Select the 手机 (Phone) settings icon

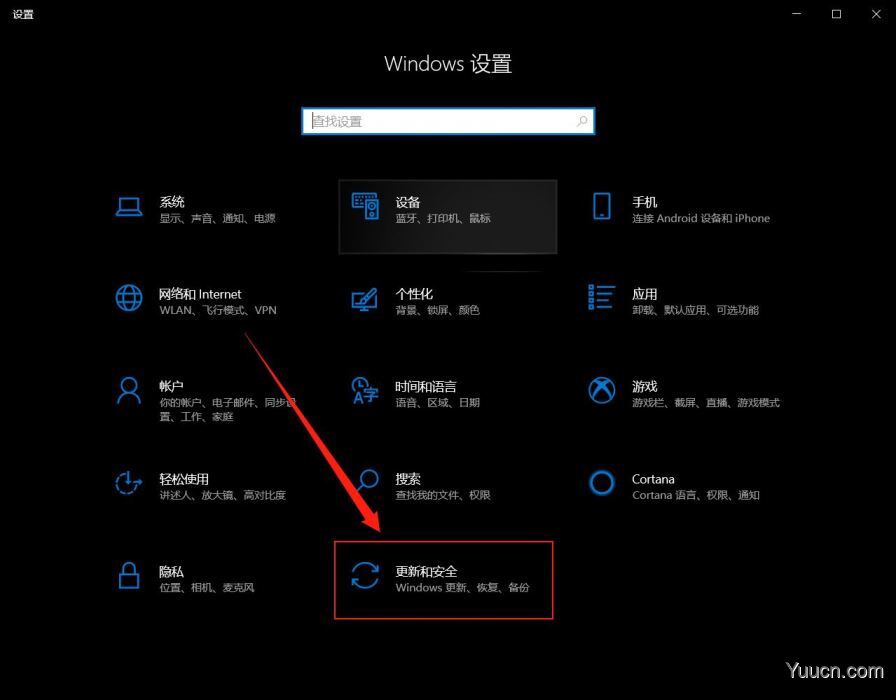[x=602, y=204]
